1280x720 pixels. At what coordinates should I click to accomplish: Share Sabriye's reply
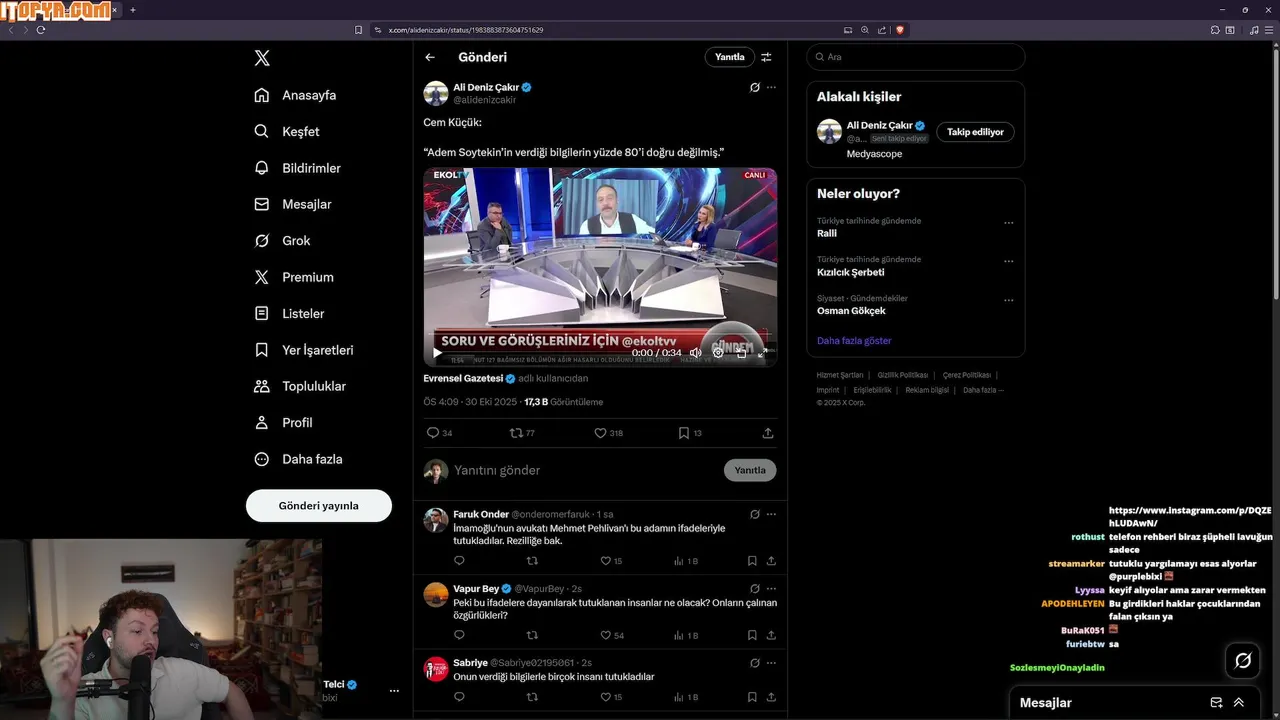[x=771, y=697]
